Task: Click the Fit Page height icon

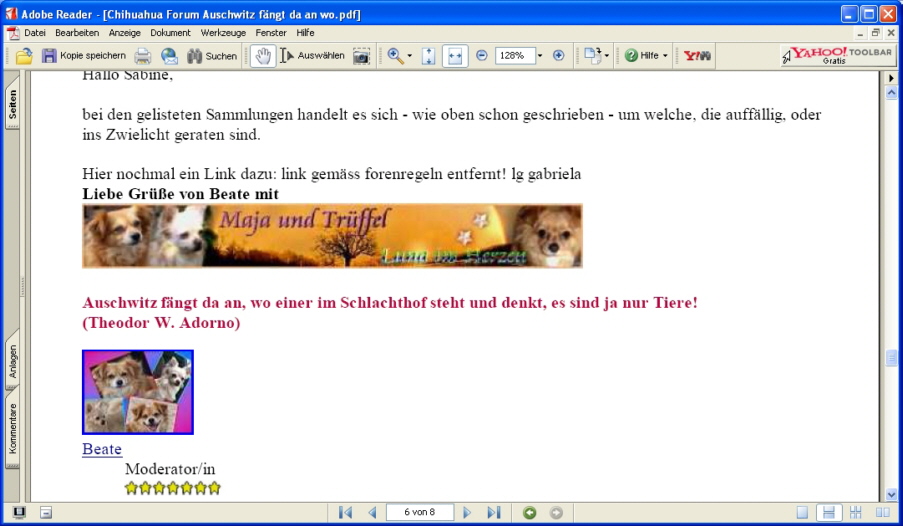Action: (x=428, y=56)
